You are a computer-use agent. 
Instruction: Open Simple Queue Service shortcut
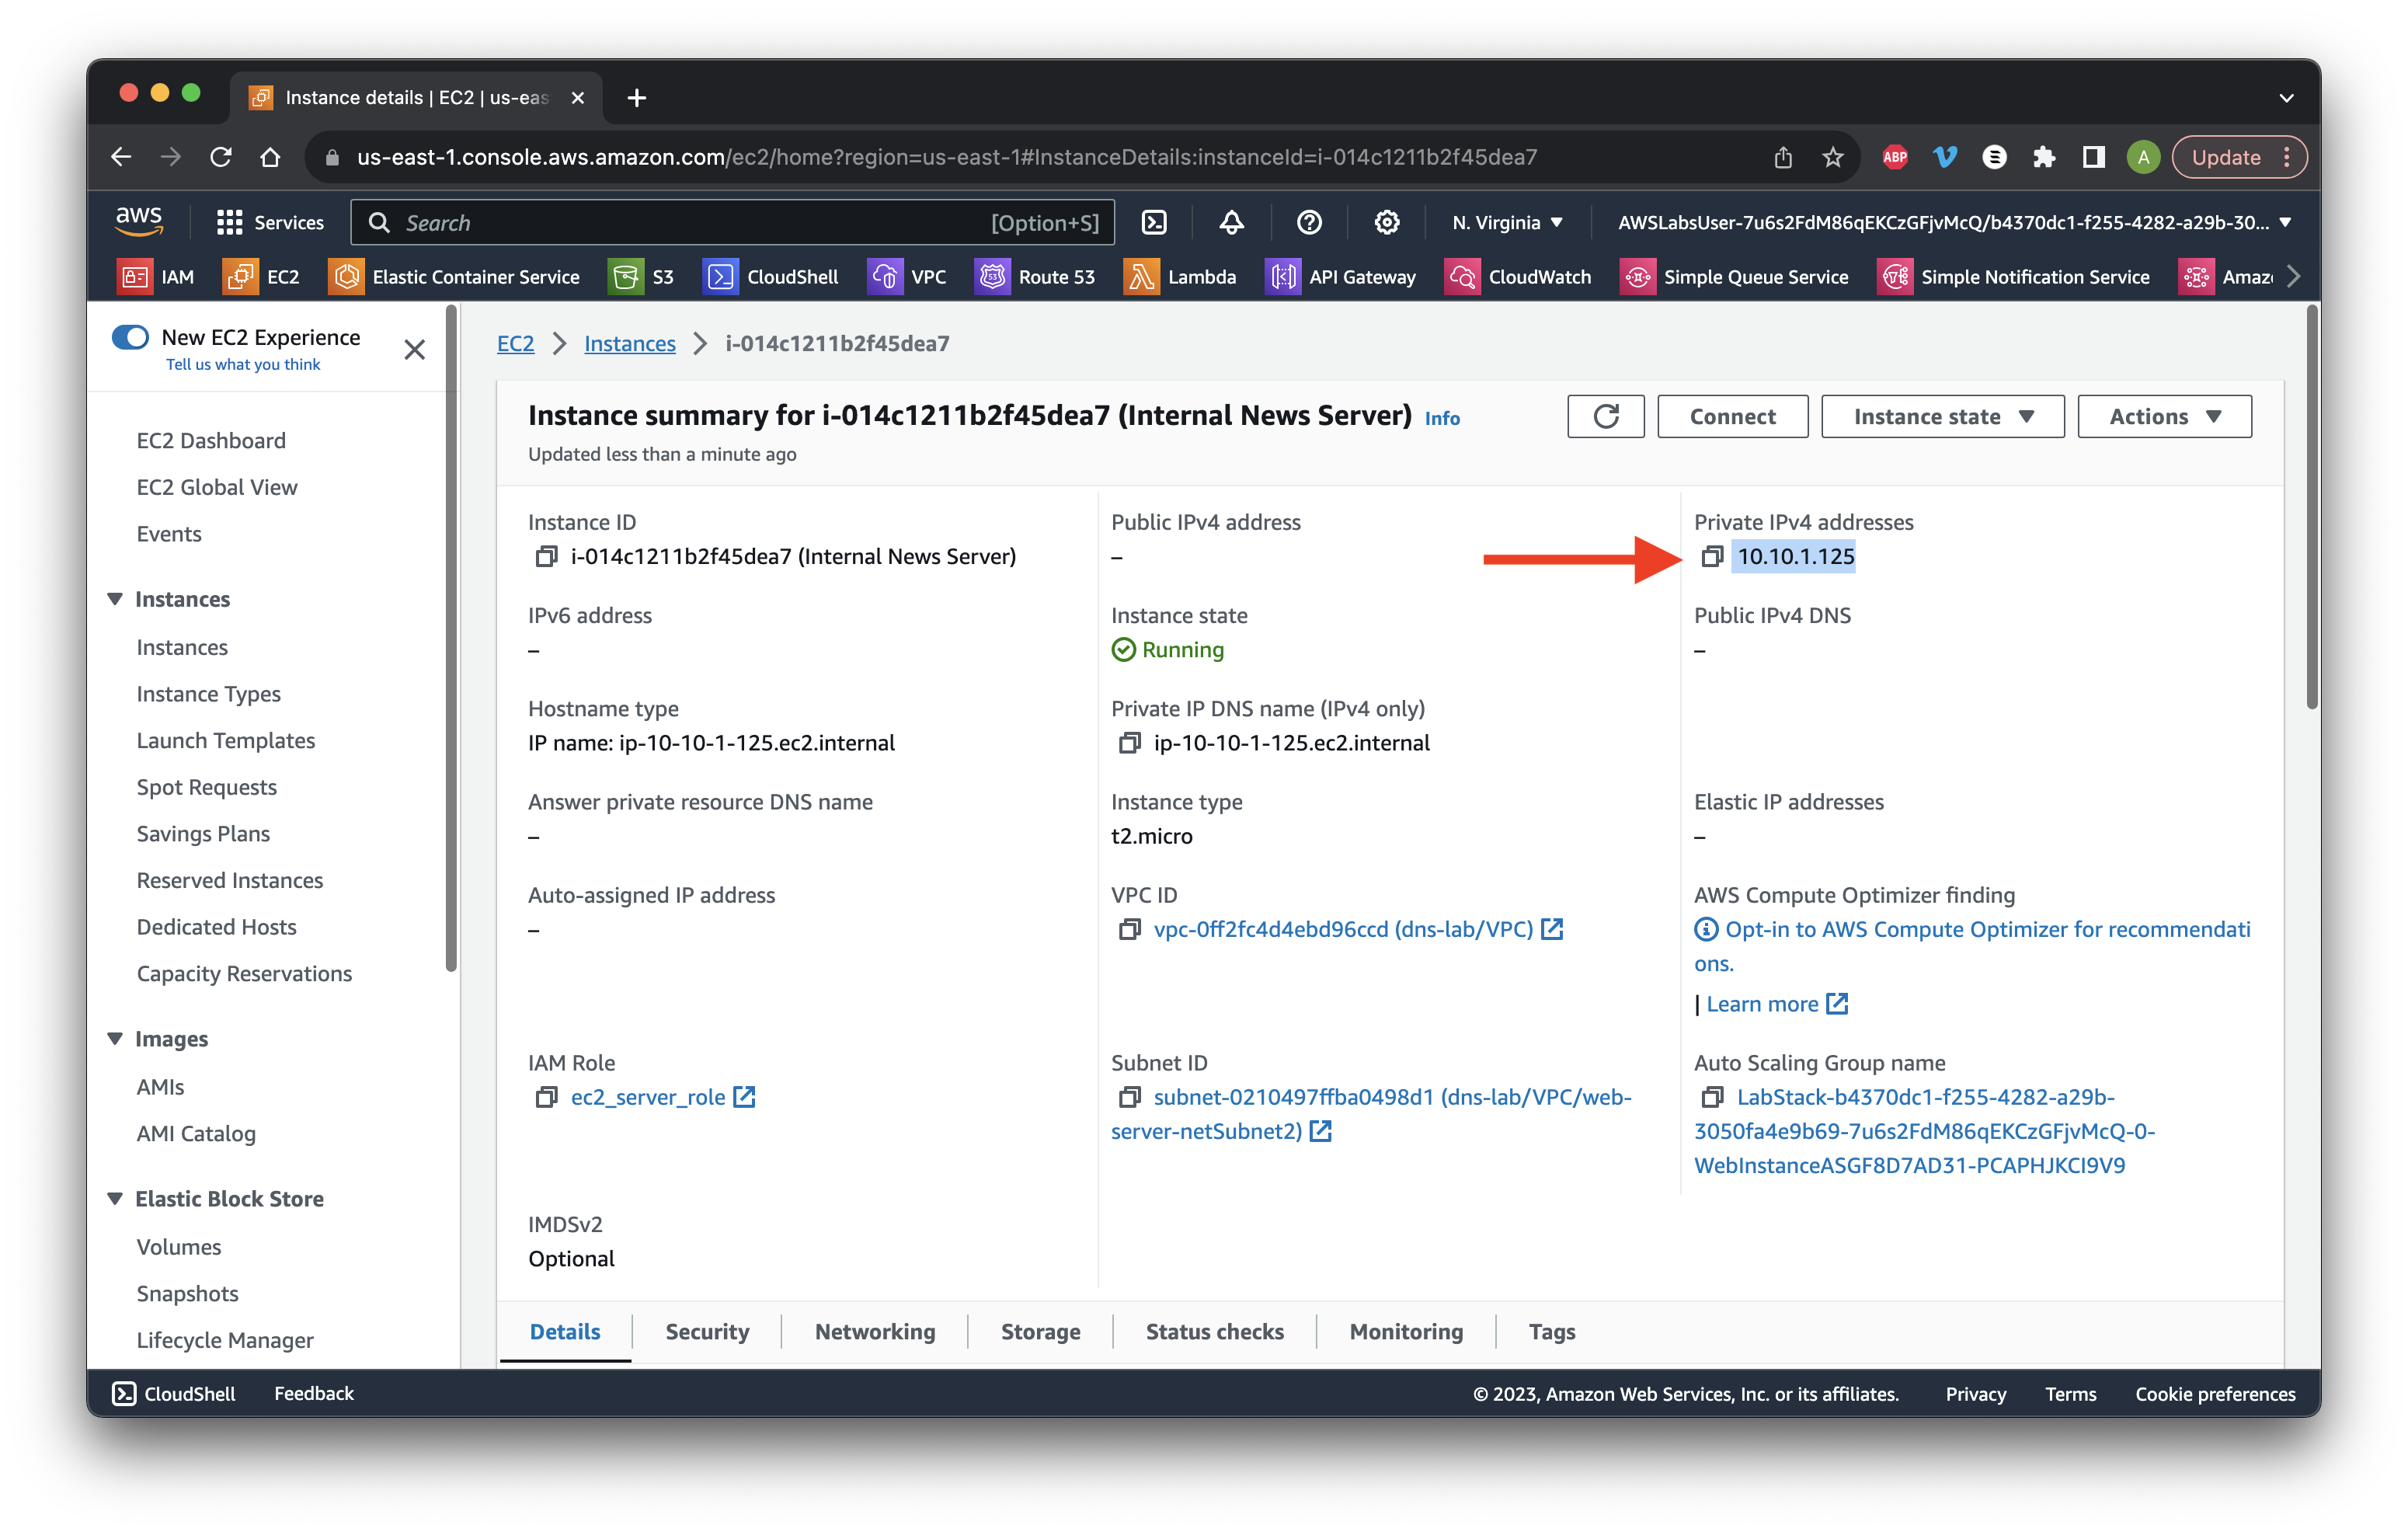[x=1734, y=277]
